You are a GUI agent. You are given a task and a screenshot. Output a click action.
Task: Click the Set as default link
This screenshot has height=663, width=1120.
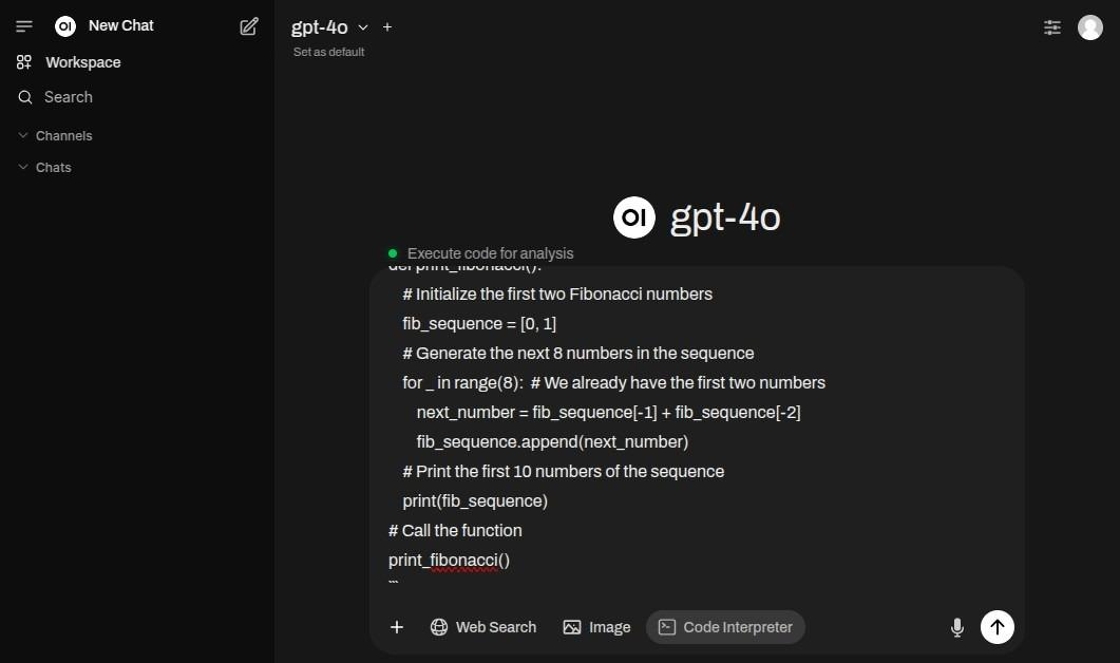pos(329,52)
